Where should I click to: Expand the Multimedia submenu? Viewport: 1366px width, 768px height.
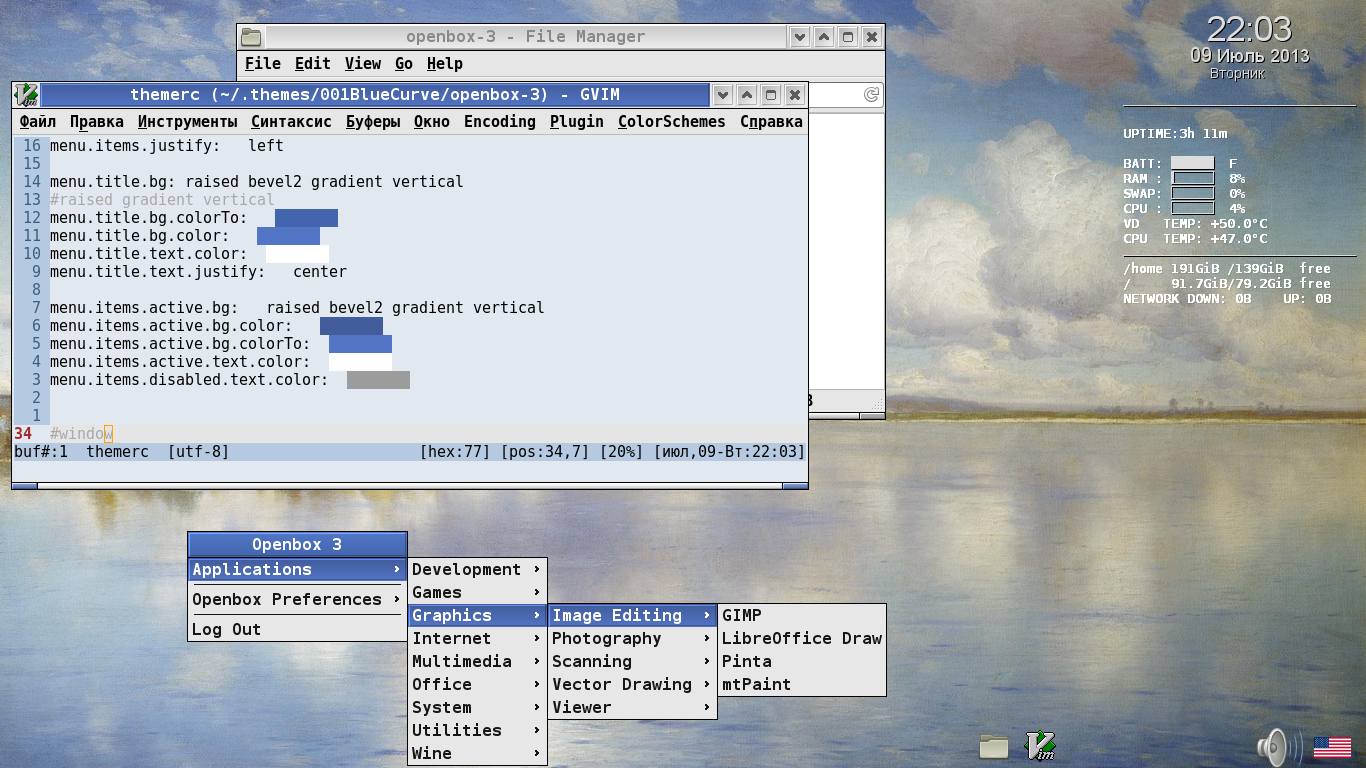point(477,662)
